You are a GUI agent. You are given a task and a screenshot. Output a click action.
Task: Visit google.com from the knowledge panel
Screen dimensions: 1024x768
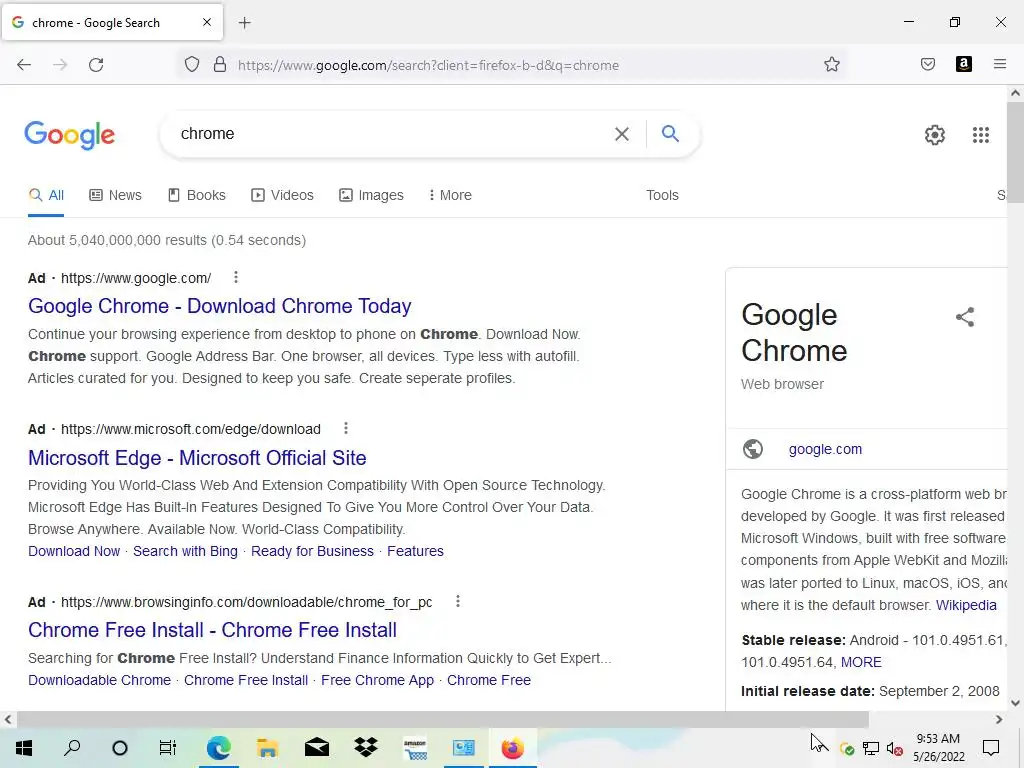[x=825, y=449]
